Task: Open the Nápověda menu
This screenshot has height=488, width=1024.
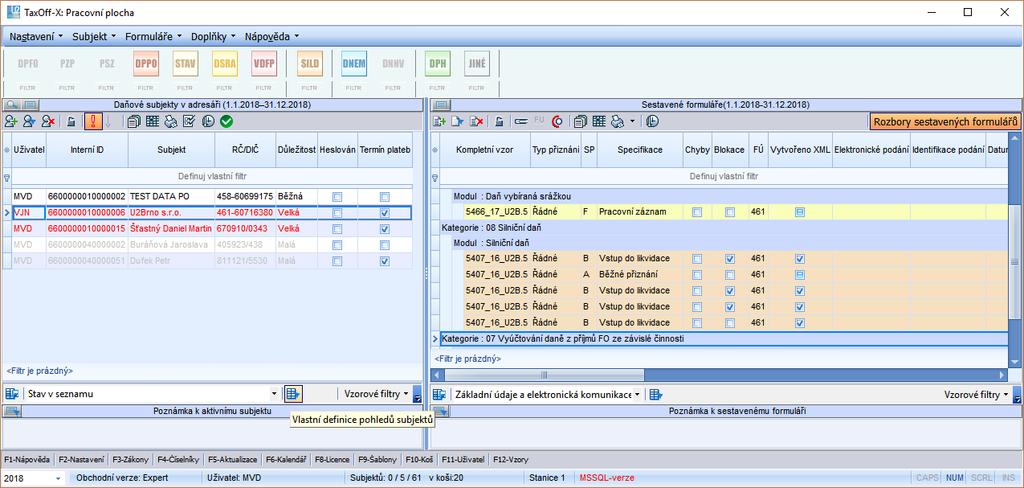Action: click(x=272, y=37)
